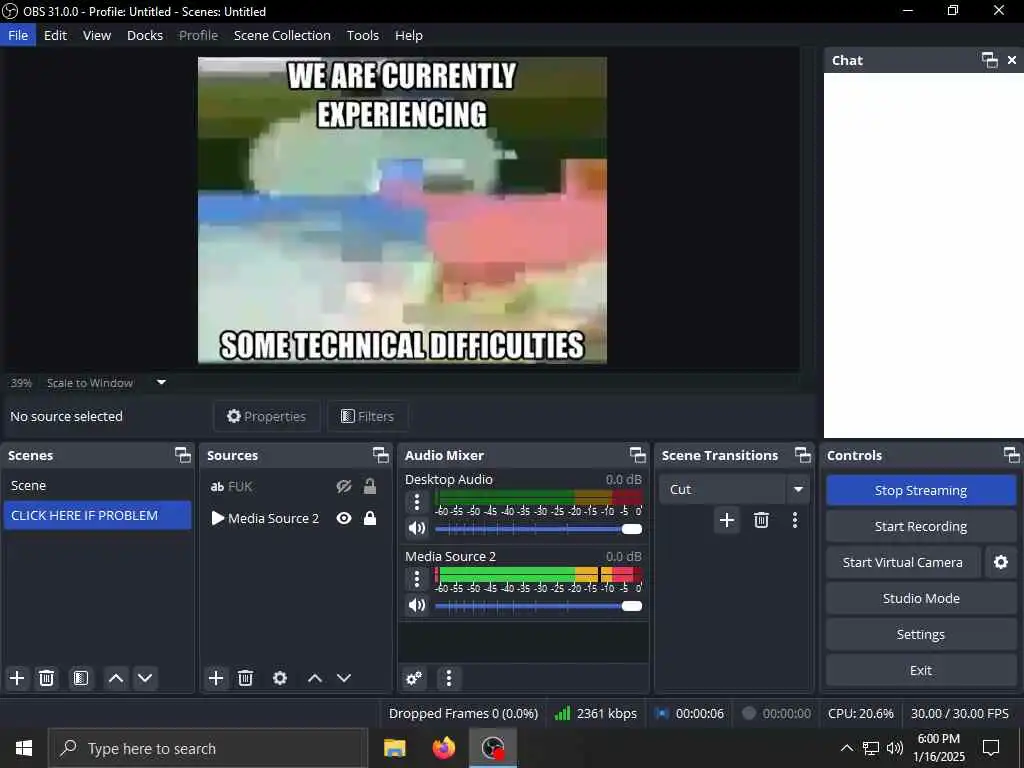The width and height of the screenshot is (1024, 768).
Task: Select the scene named Scene
Action: (x=97, y=485)
